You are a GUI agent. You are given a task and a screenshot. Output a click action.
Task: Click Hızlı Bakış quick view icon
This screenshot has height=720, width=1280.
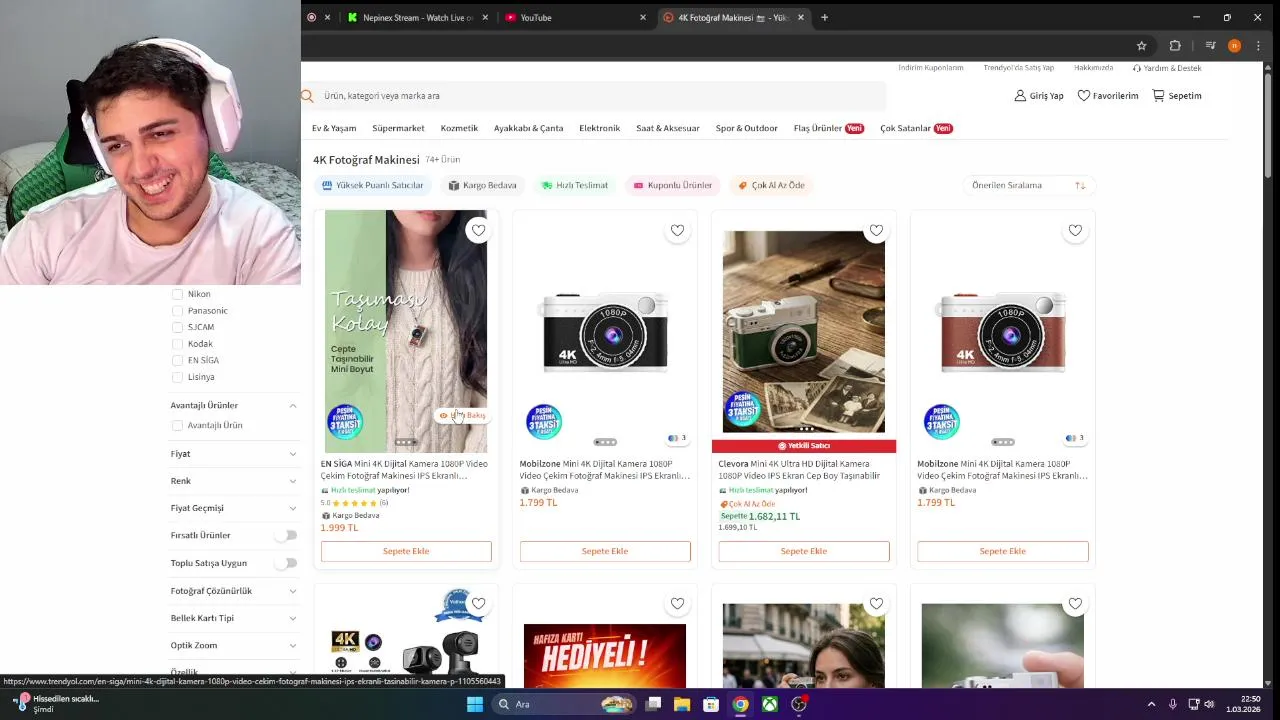pos(462,415)
